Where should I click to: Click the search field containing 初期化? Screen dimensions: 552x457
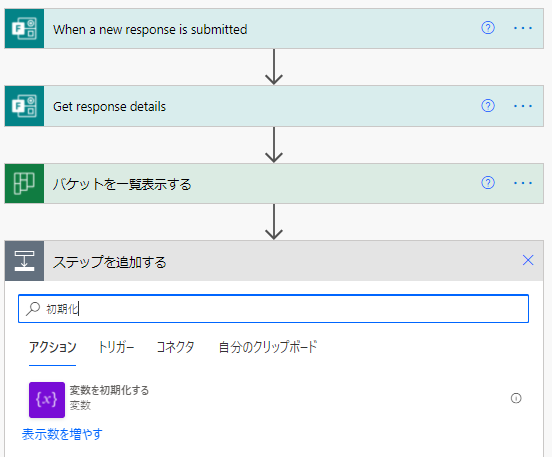tap(274, 309)
